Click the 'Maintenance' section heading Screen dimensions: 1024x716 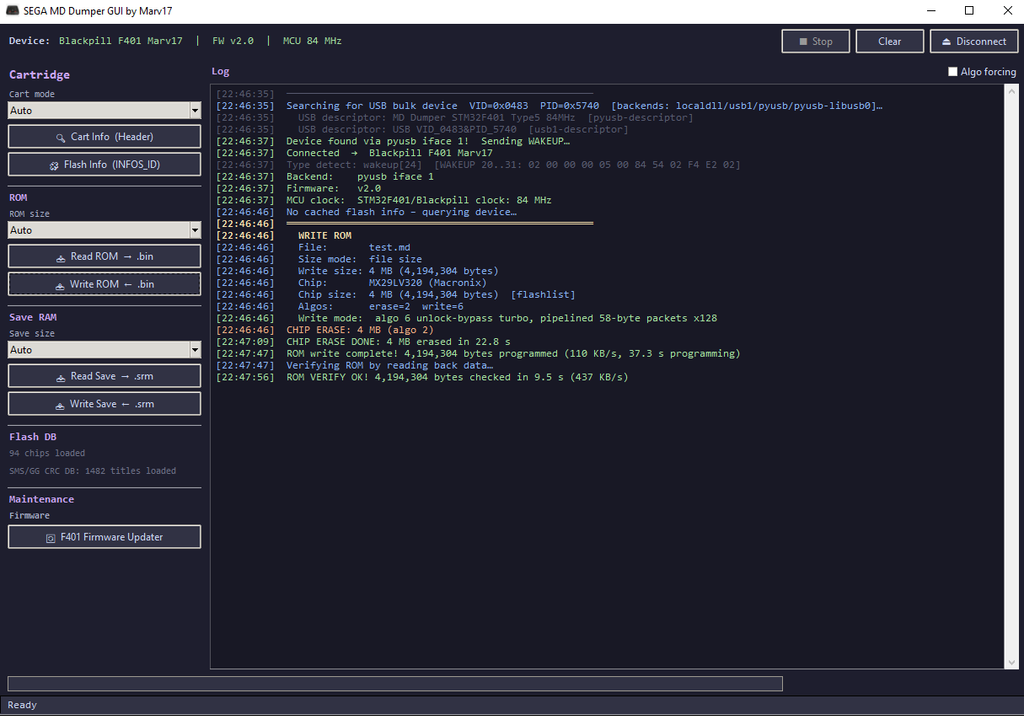(41, 499)
